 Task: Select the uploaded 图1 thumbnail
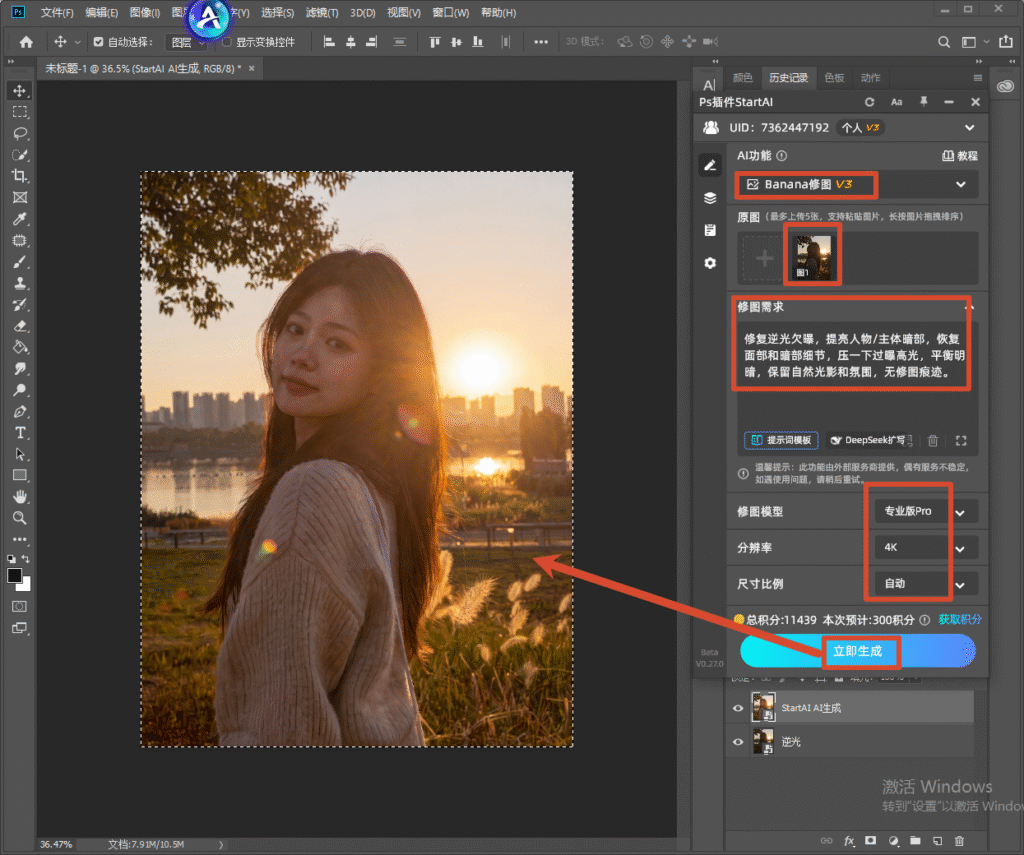pyautogui.click(x=812, y=259)
